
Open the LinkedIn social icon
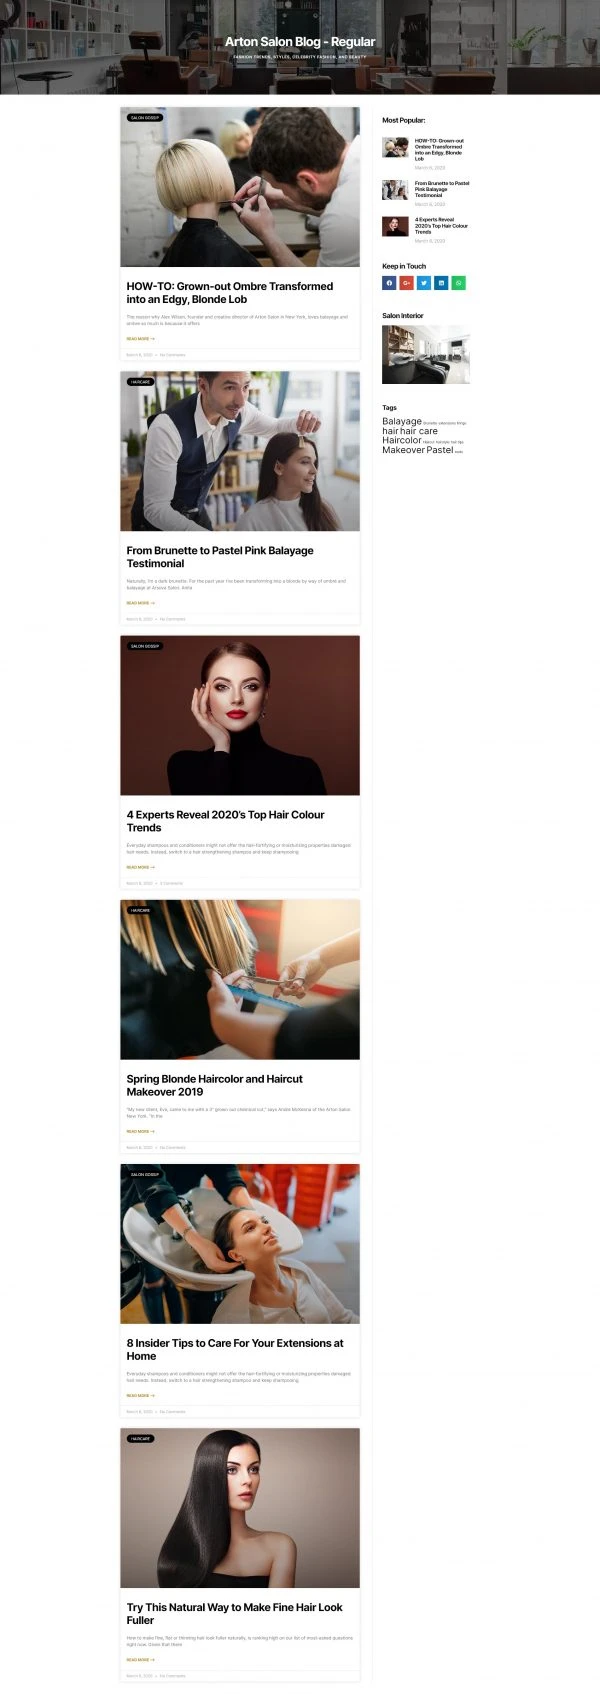point(441,283)
